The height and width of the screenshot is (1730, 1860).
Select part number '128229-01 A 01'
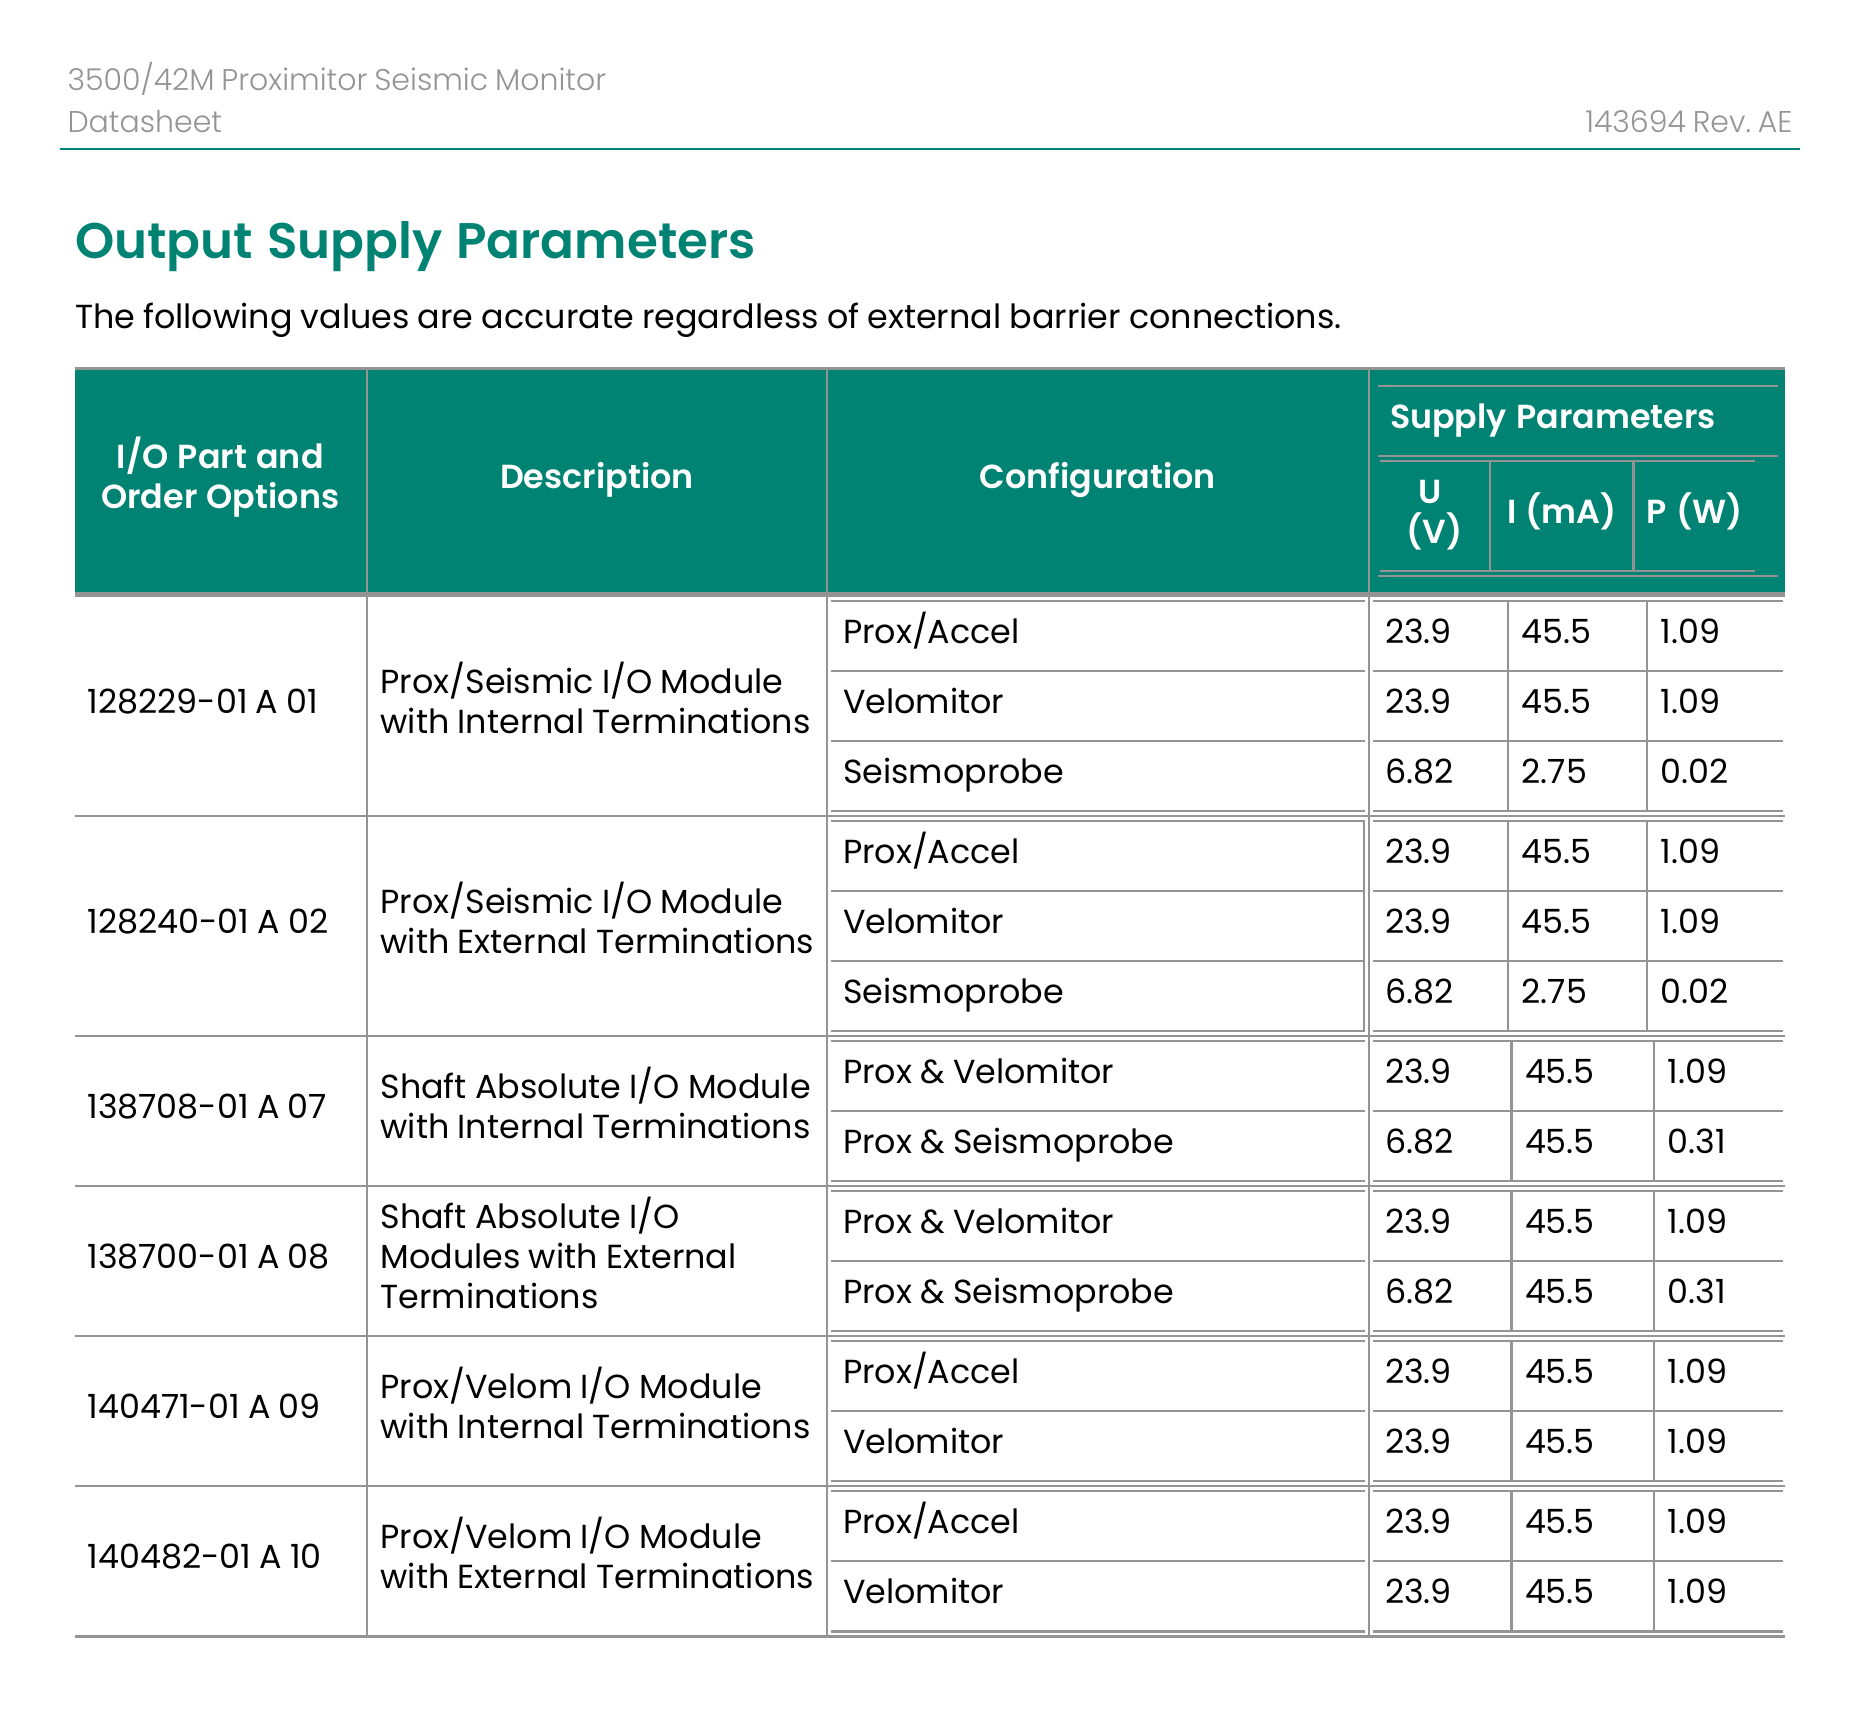202,702
